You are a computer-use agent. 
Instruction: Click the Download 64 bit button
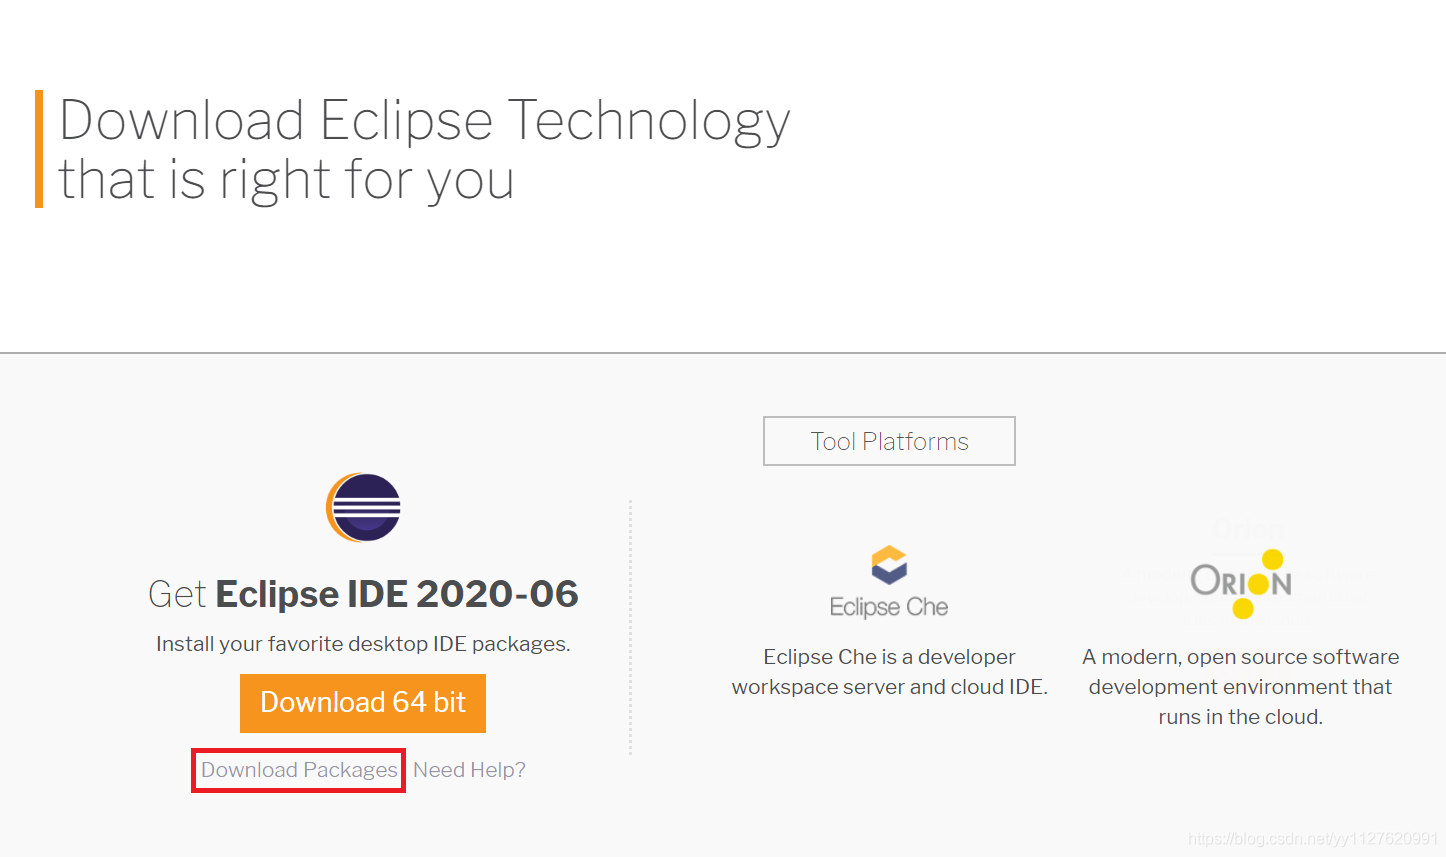[363, 703]
